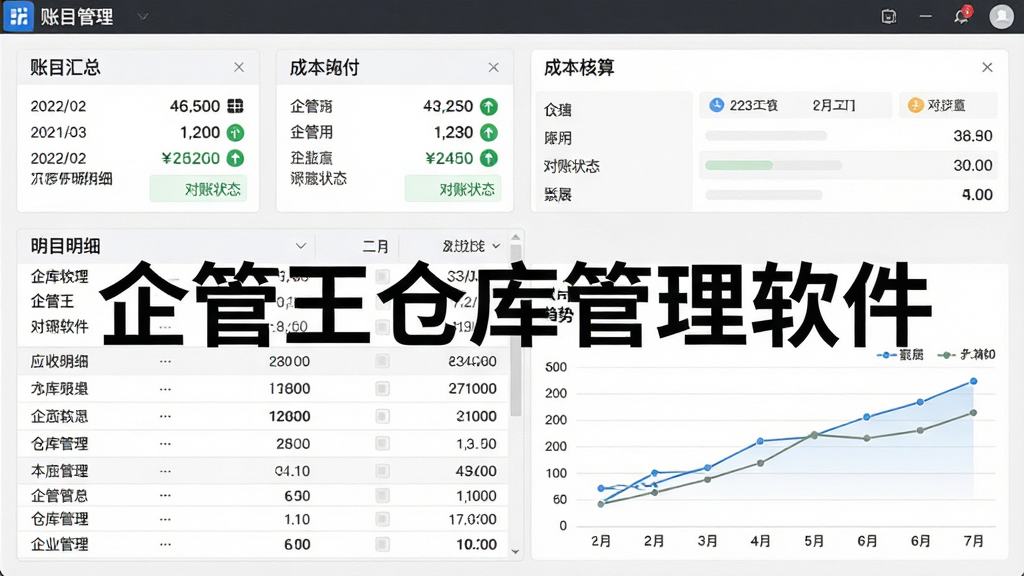Click green arrow icon beside ¥26200

click(x=235, y=158)
